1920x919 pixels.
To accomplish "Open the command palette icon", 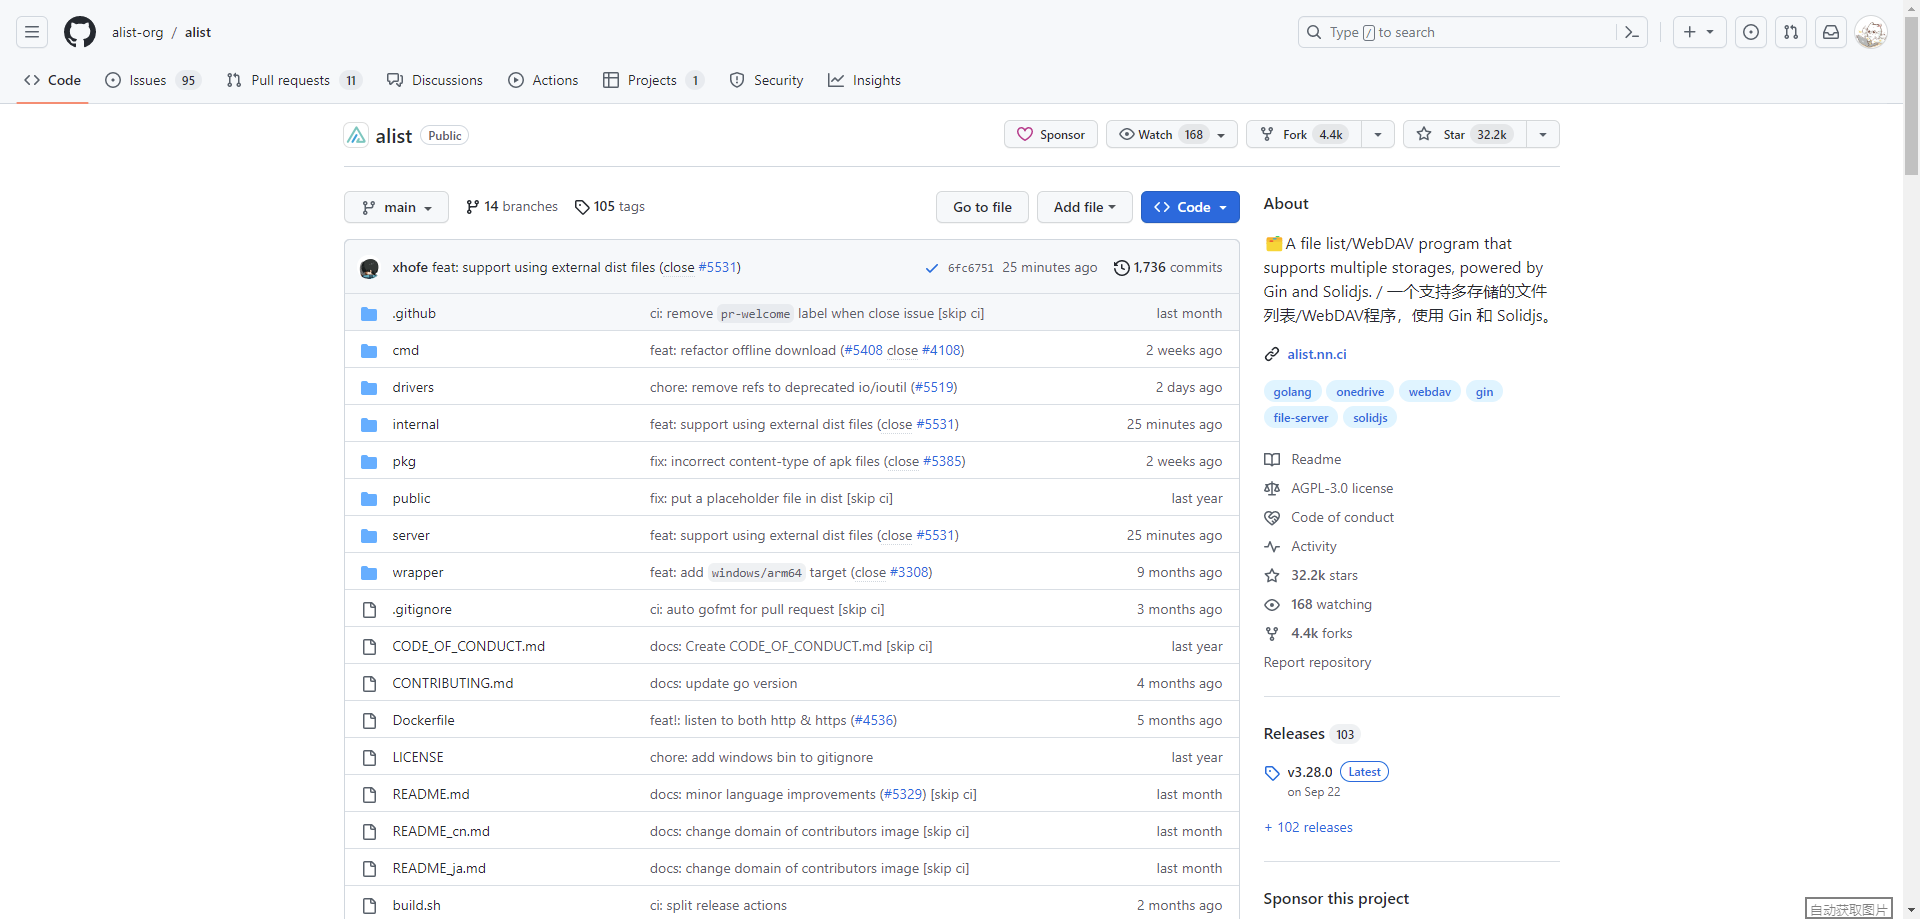I will click(1631, 32).
